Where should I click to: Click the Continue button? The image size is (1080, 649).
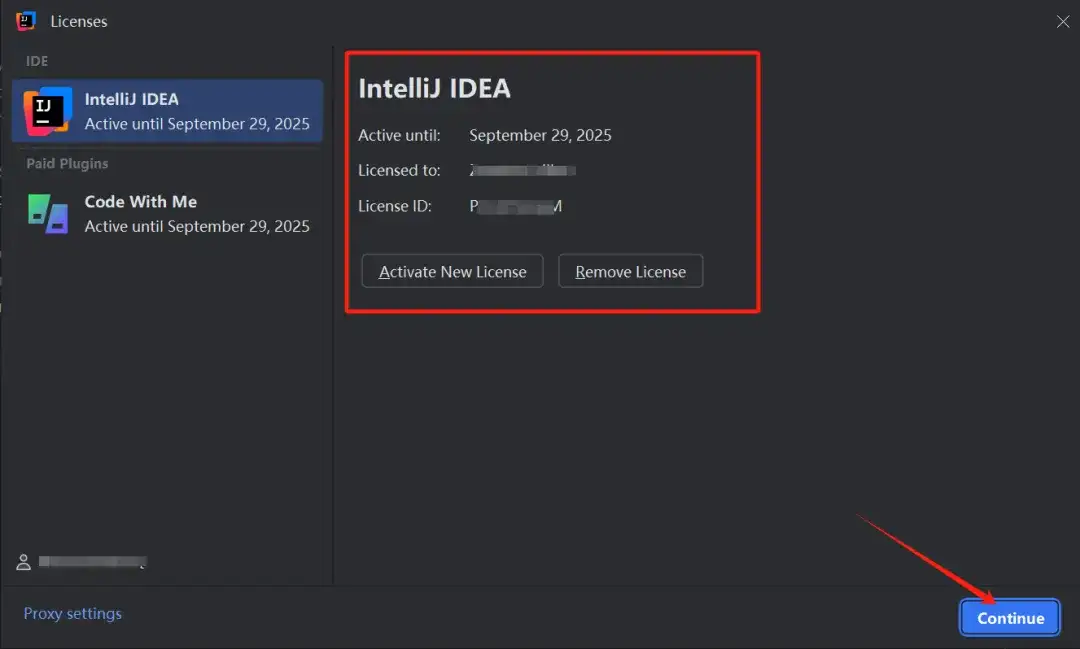[1010, 618]
